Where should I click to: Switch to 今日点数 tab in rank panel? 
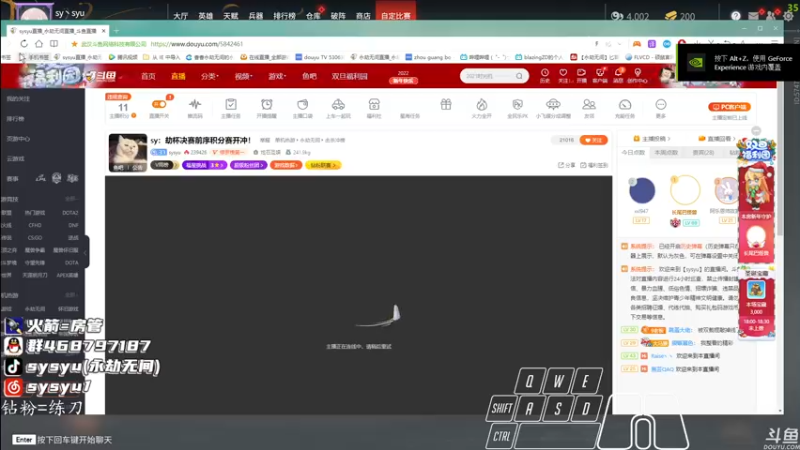tap(633, 153)
